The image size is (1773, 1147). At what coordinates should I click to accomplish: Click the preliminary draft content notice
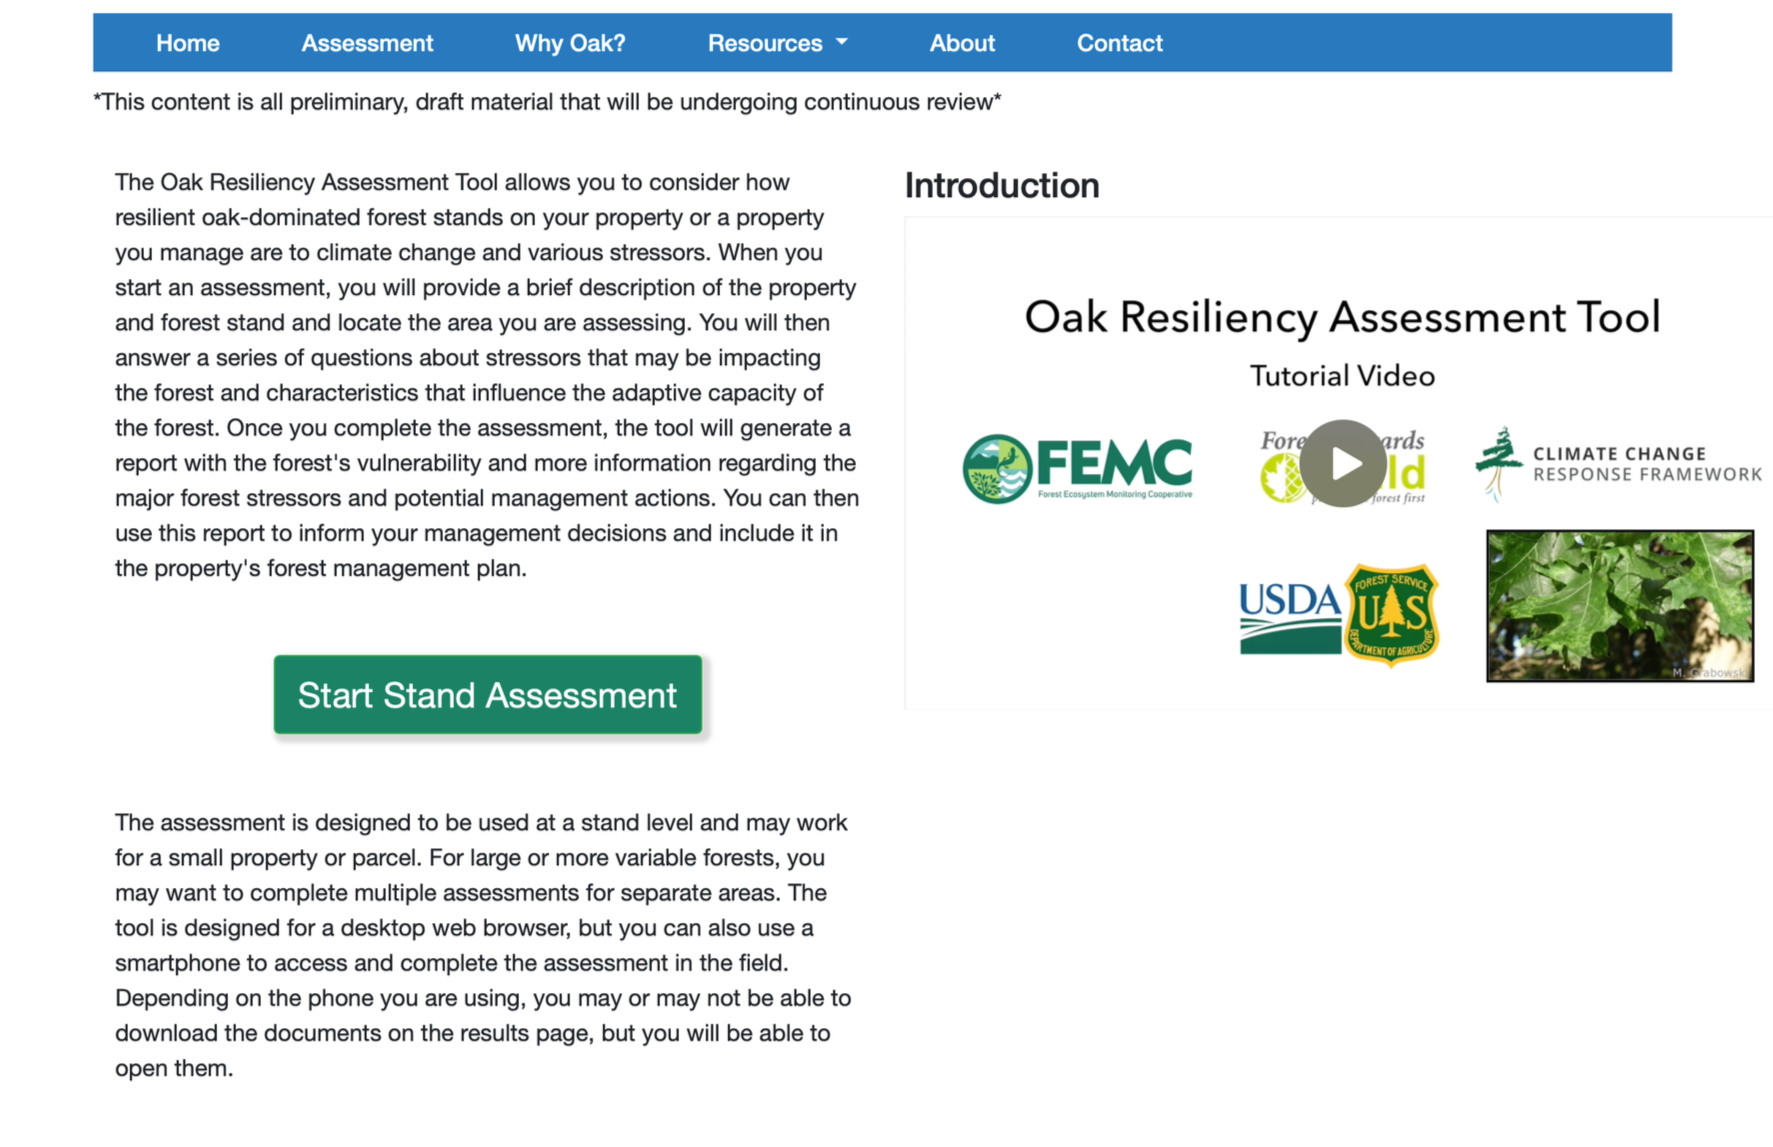point(547,102)
